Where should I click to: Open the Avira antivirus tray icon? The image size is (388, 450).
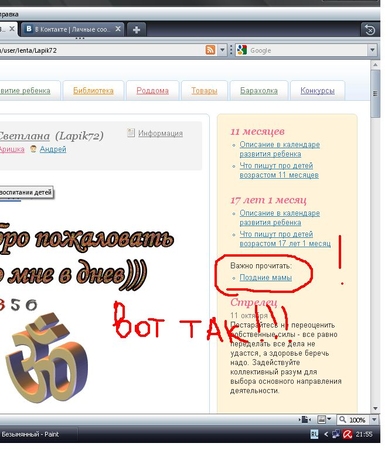(x=348, y=434)
